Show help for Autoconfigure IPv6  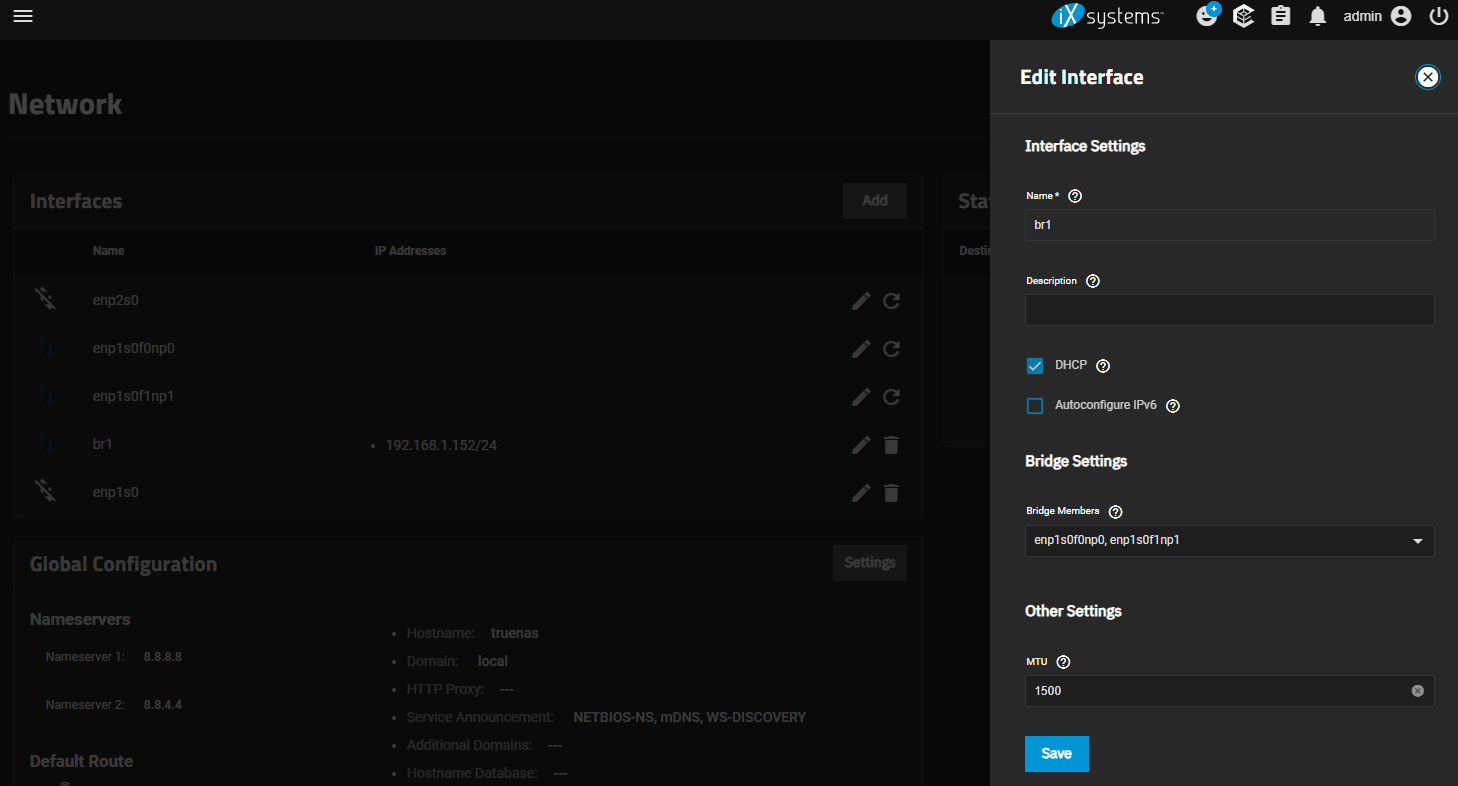1173,406
